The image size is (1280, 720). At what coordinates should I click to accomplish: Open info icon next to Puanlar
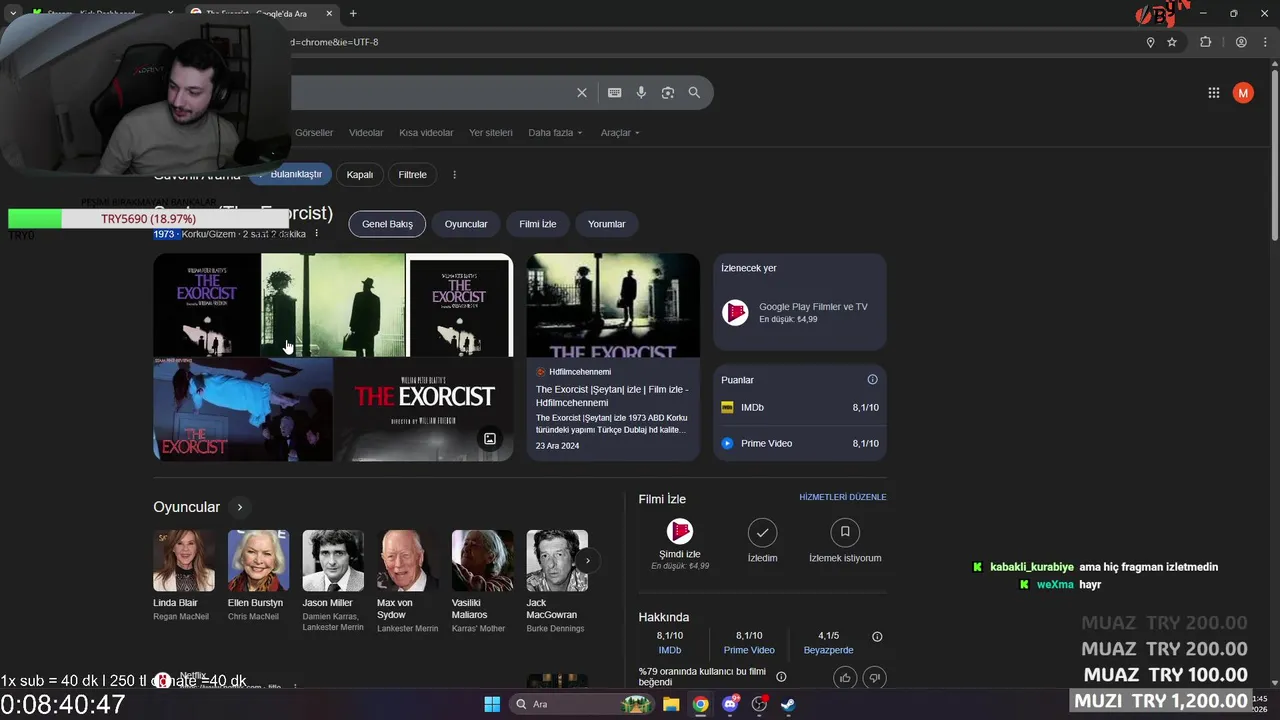(x=872, y=380)
